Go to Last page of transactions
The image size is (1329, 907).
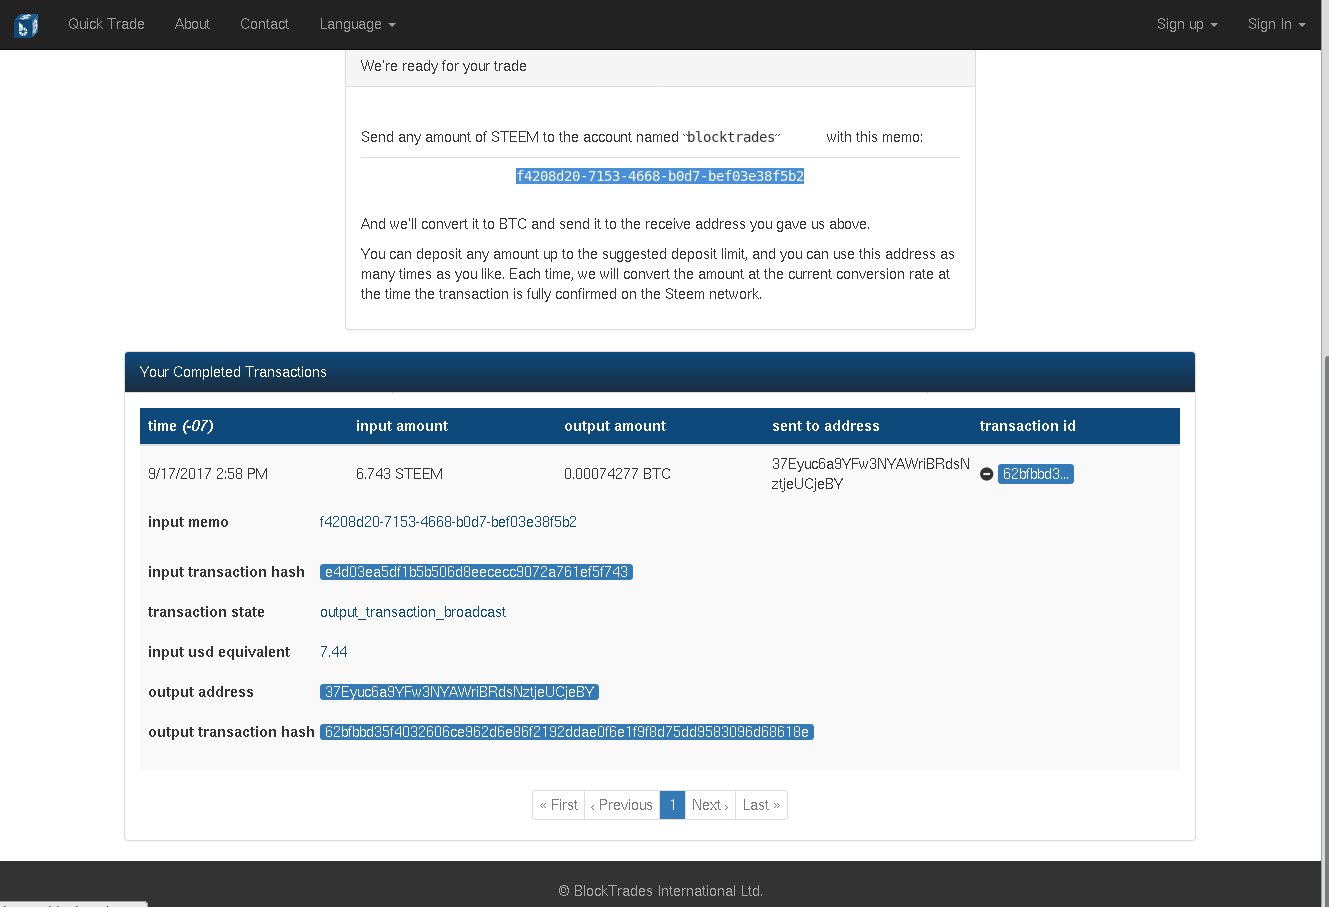click(x=761, y=805)
